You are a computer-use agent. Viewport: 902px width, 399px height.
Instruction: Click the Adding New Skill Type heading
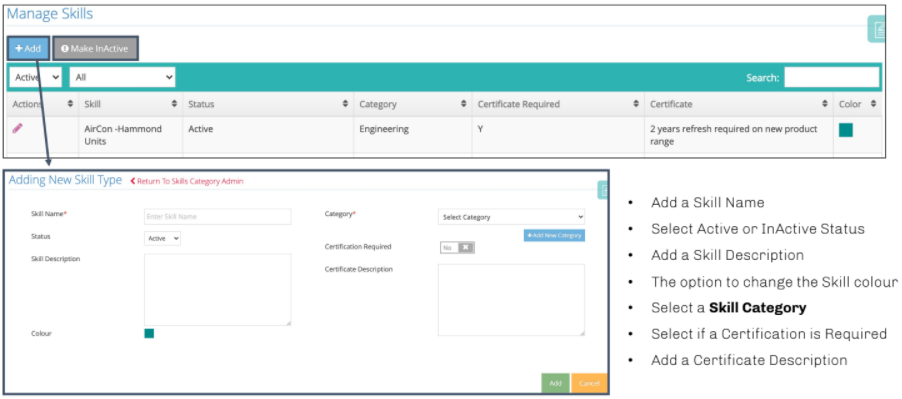tap(65, 180)
